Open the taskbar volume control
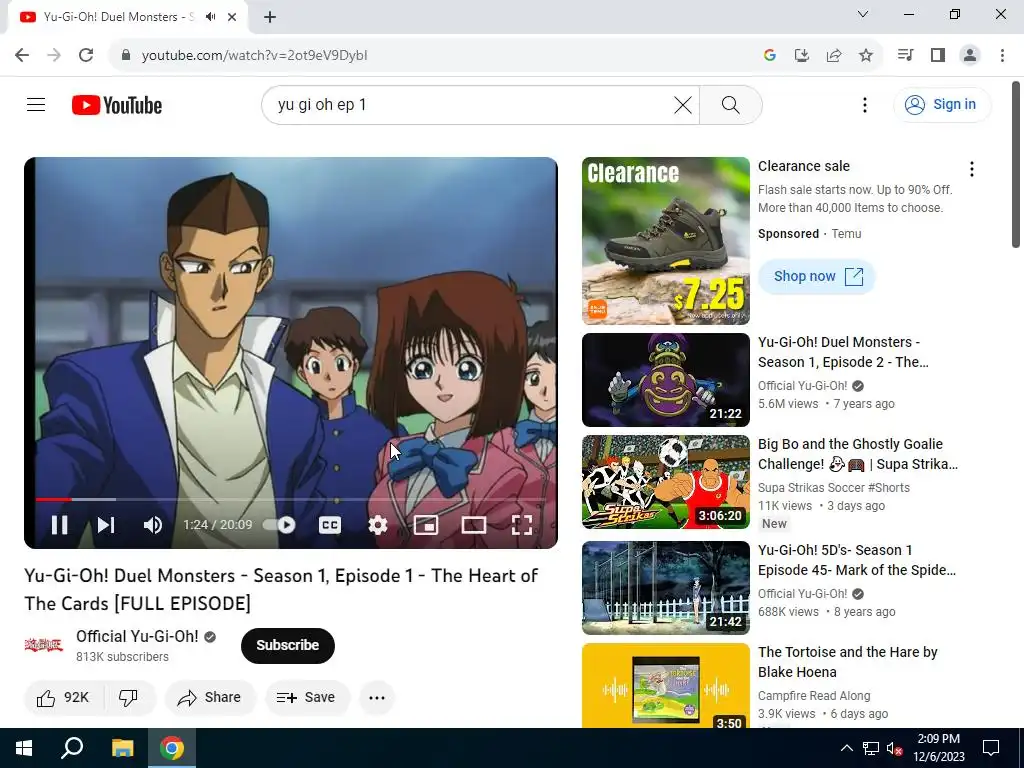 (894, 748)
